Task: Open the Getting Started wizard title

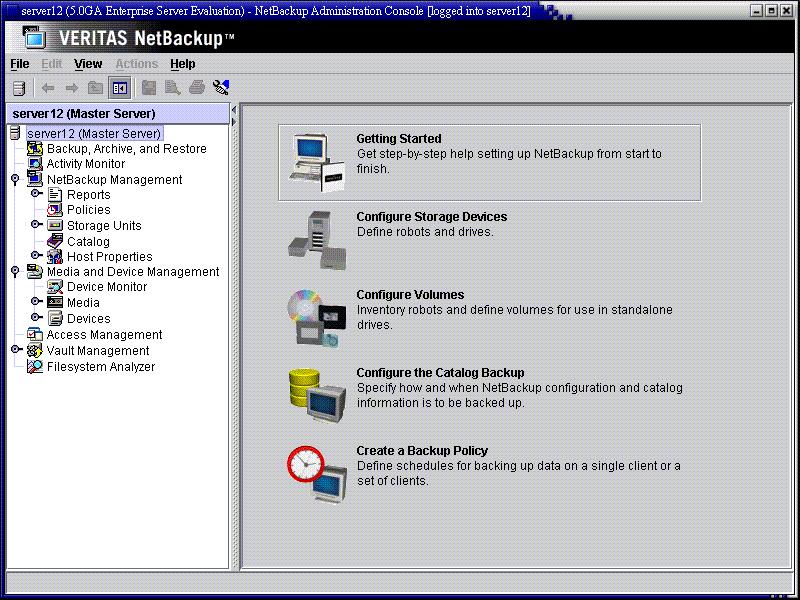Action: pyautogui.click(x=399, y=139)
